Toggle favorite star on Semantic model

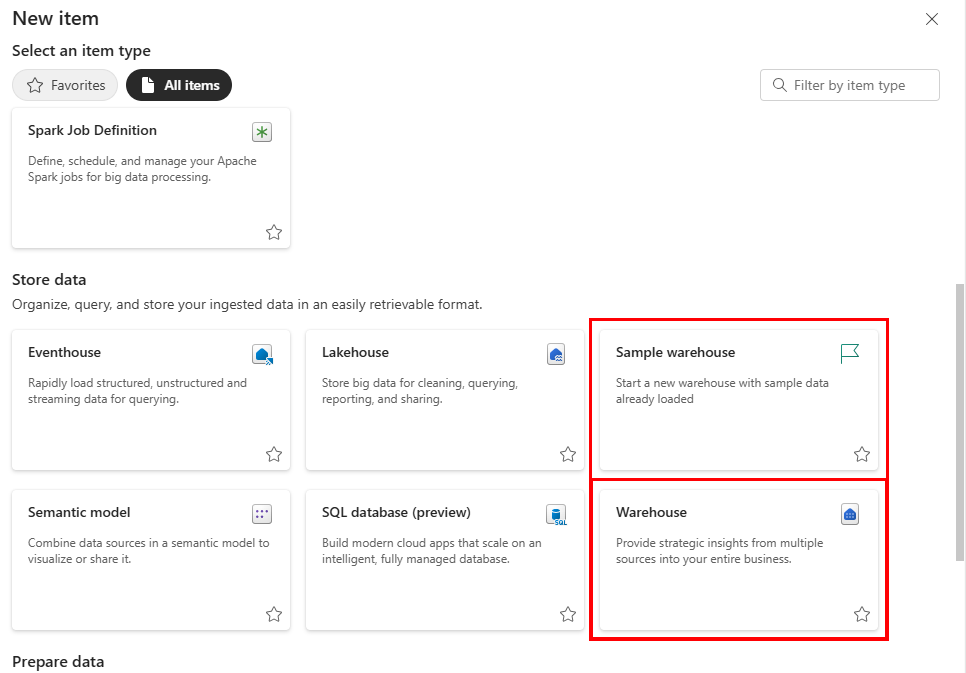pyautogui.click(x=274, y=614)
